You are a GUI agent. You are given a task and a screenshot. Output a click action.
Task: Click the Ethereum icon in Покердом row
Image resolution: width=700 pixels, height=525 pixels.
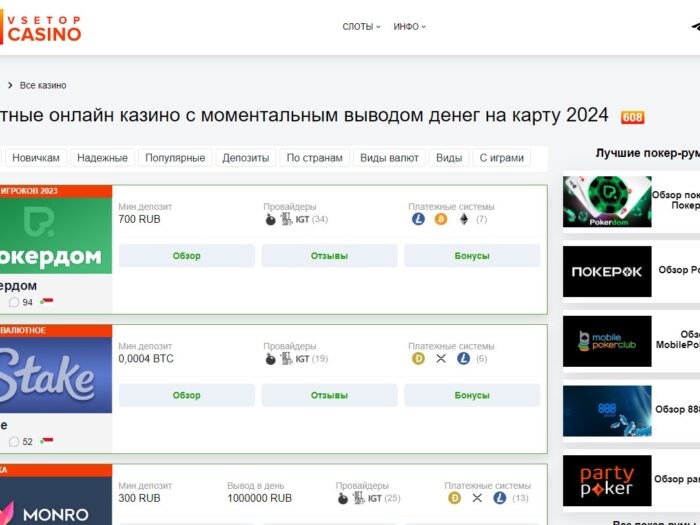coord(464,219)
